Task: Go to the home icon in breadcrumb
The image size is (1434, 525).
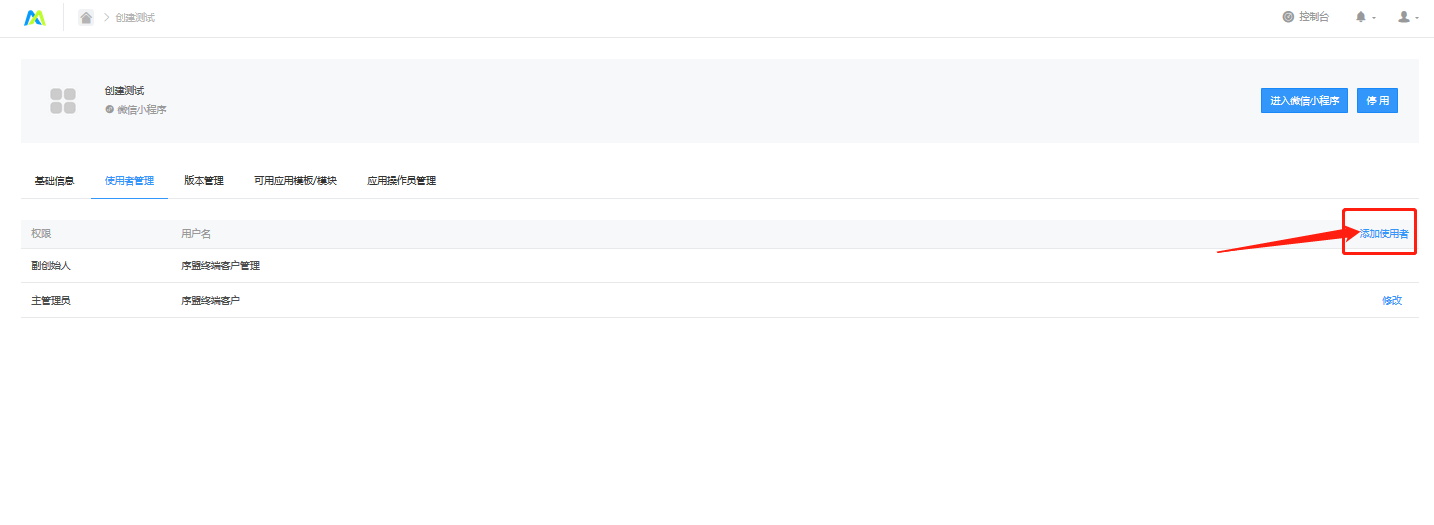Action: click(86, 17)
